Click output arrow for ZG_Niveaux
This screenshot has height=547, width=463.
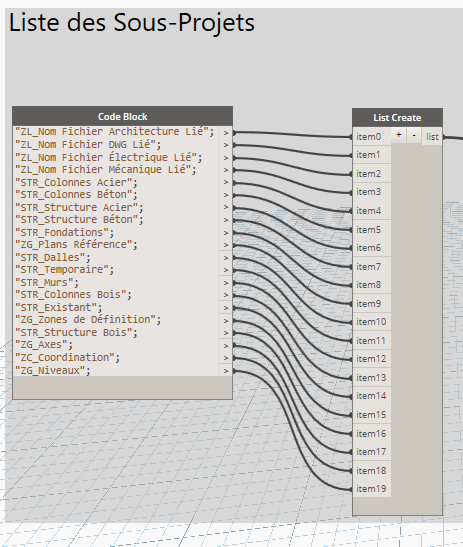click(226, 371)
